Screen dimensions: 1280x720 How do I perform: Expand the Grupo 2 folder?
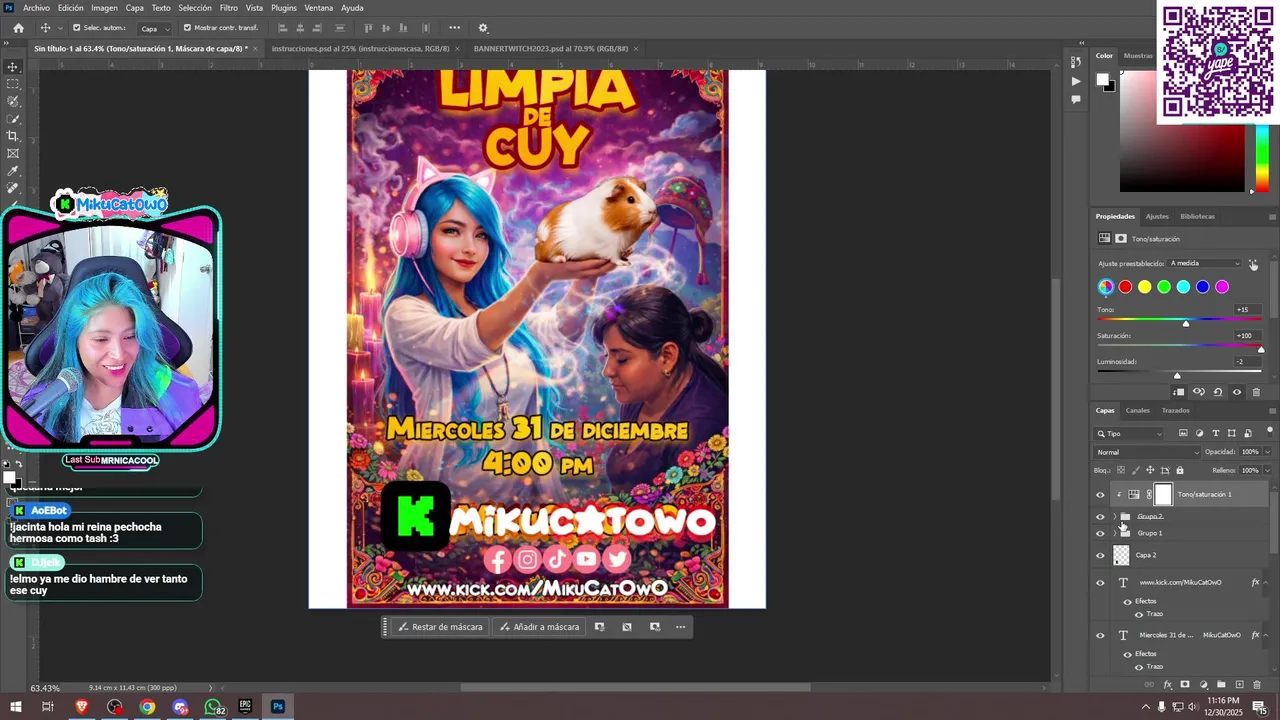(x=1114, y=517)
